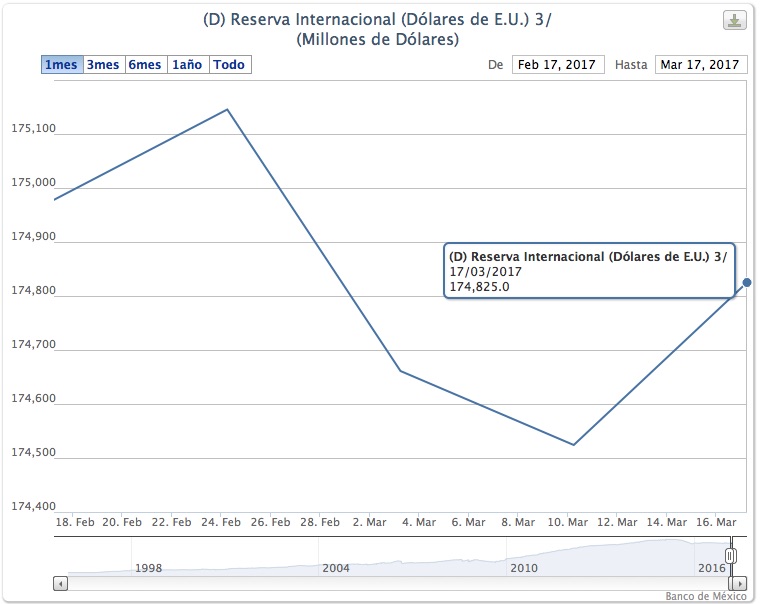Click the chart download/export icon
Viewport: 762px width, 604px height.
734,21
